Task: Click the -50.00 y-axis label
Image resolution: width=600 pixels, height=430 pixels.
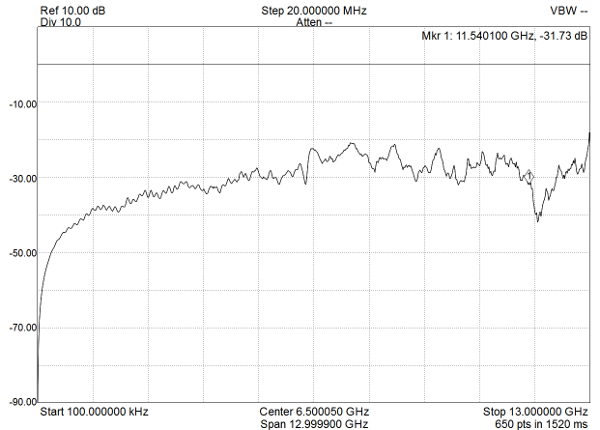Action: tap(23, 253)
